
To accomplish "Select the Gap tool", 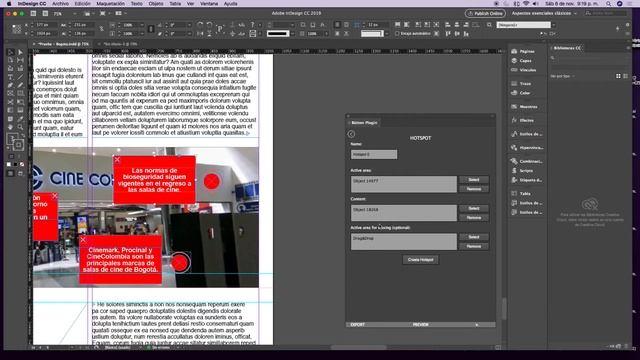I will point(20,60).
